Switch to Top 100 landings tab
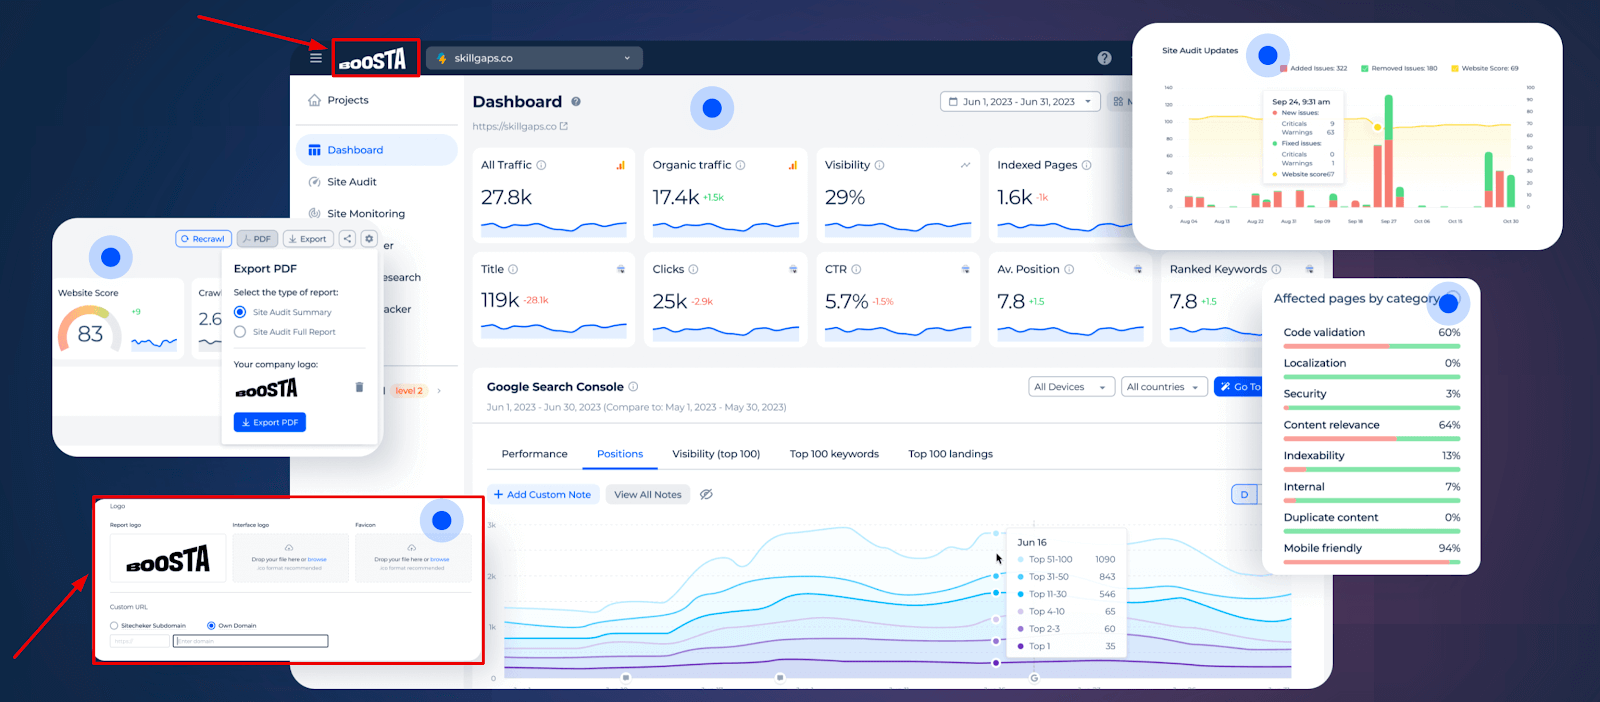 pos(950,454)
